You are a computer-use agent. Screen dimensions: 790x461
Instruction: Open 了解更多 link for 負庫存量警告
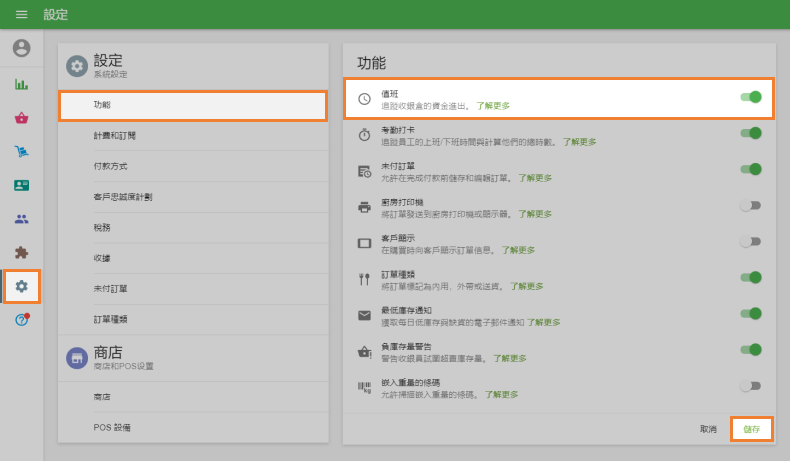click(x=509, y=359)
